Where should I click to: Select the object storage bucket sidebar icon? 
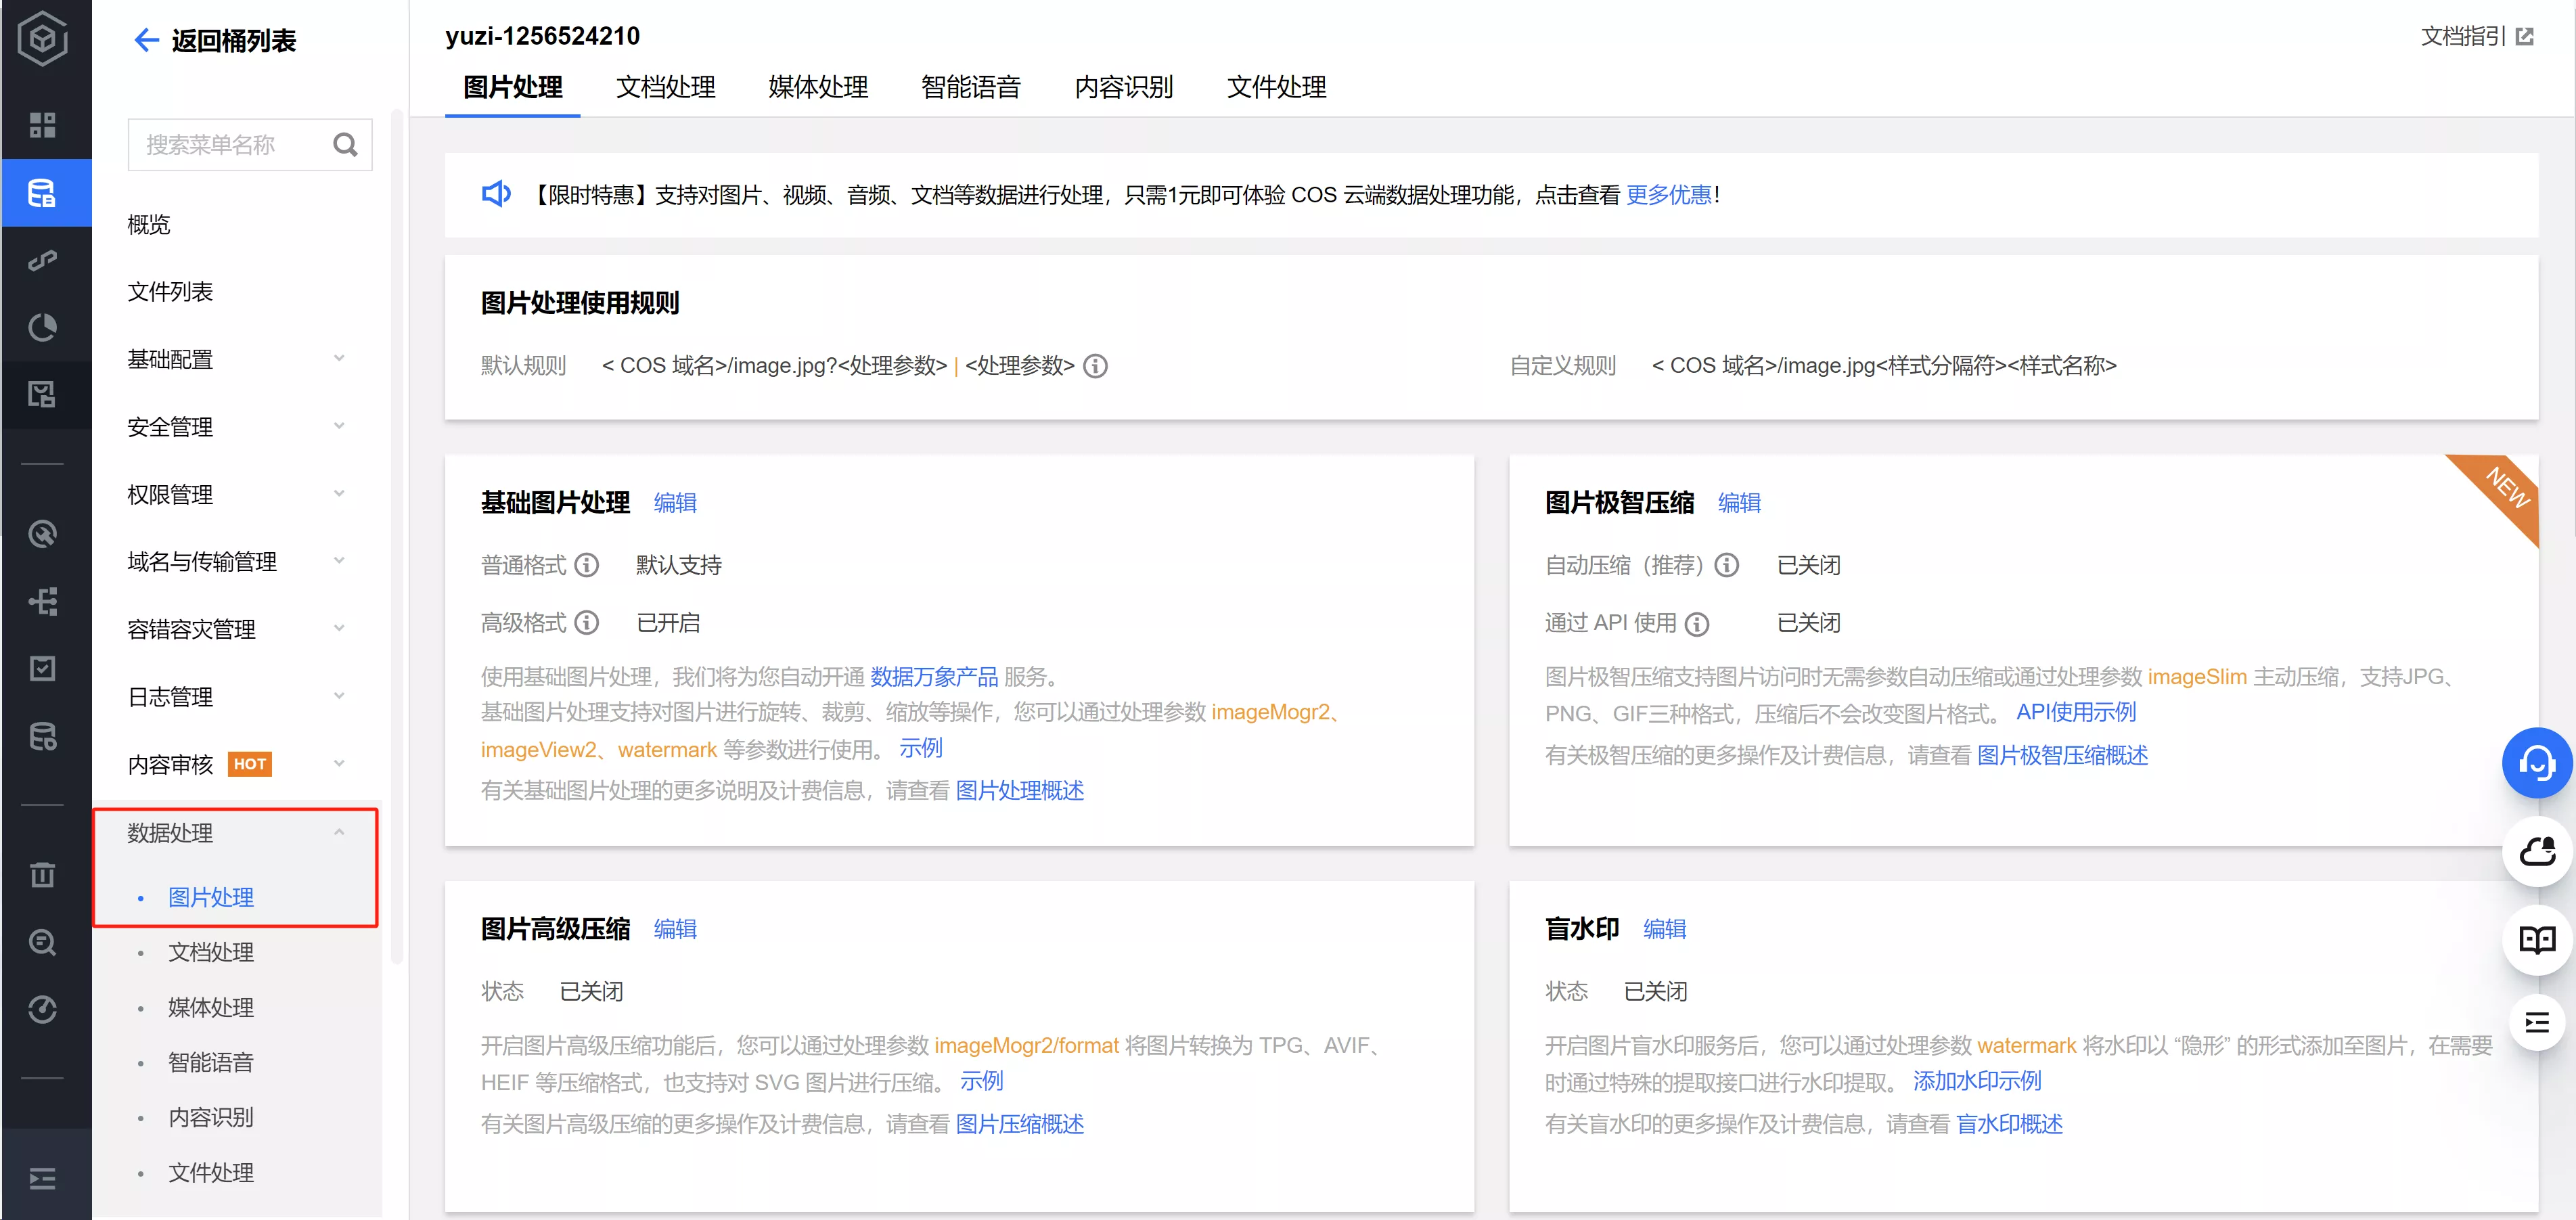coord(43,193)
